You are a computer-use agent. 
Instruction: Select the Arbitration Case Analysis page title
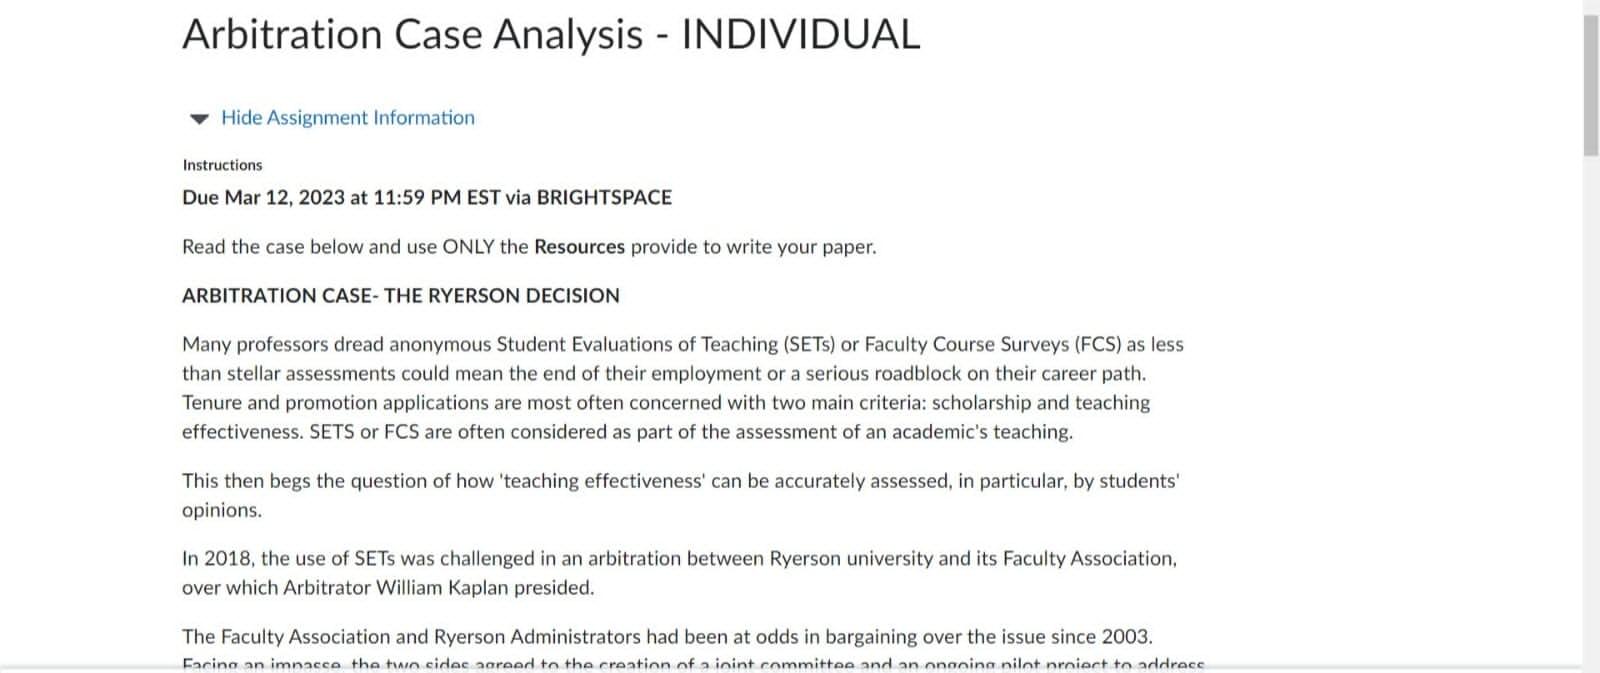(549, 34)
